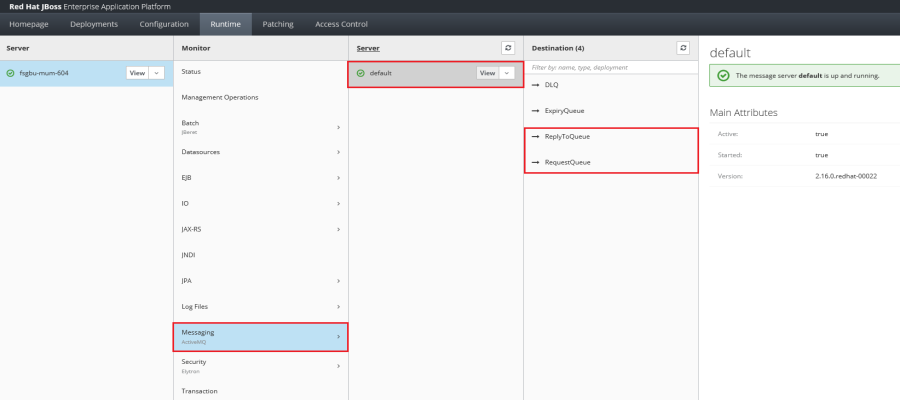
Task: Expand the JAX-RS chevron
Action: [339, 230]
